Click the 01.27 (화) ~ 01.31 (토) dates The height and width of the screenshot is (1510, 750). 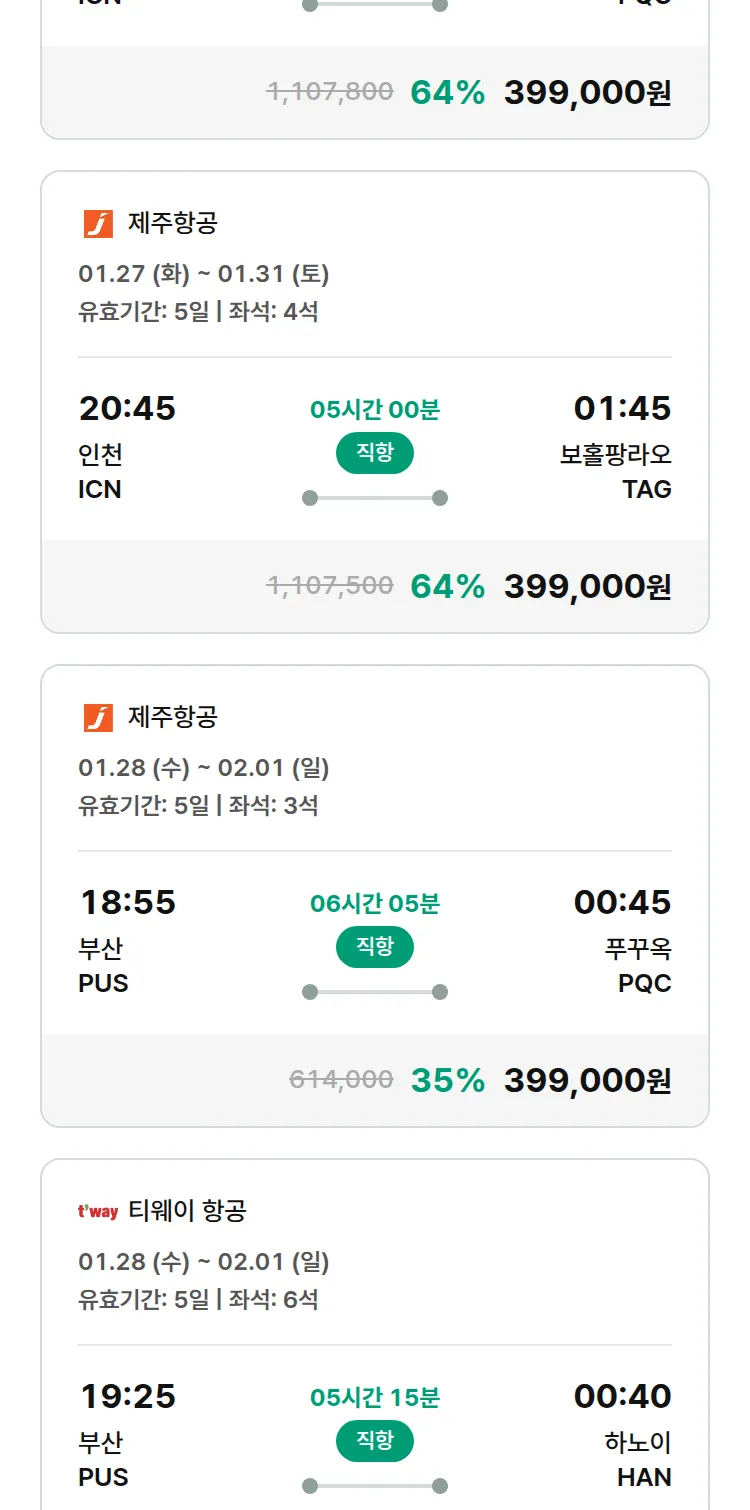pos(204,273)
